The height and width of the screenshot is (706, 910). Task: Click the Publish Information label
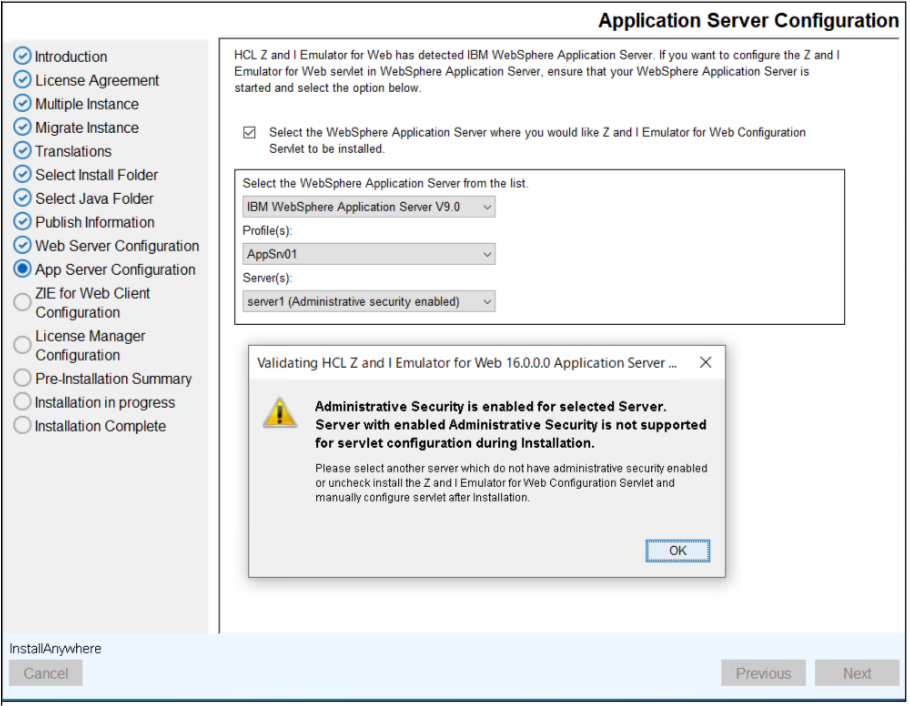95,222
